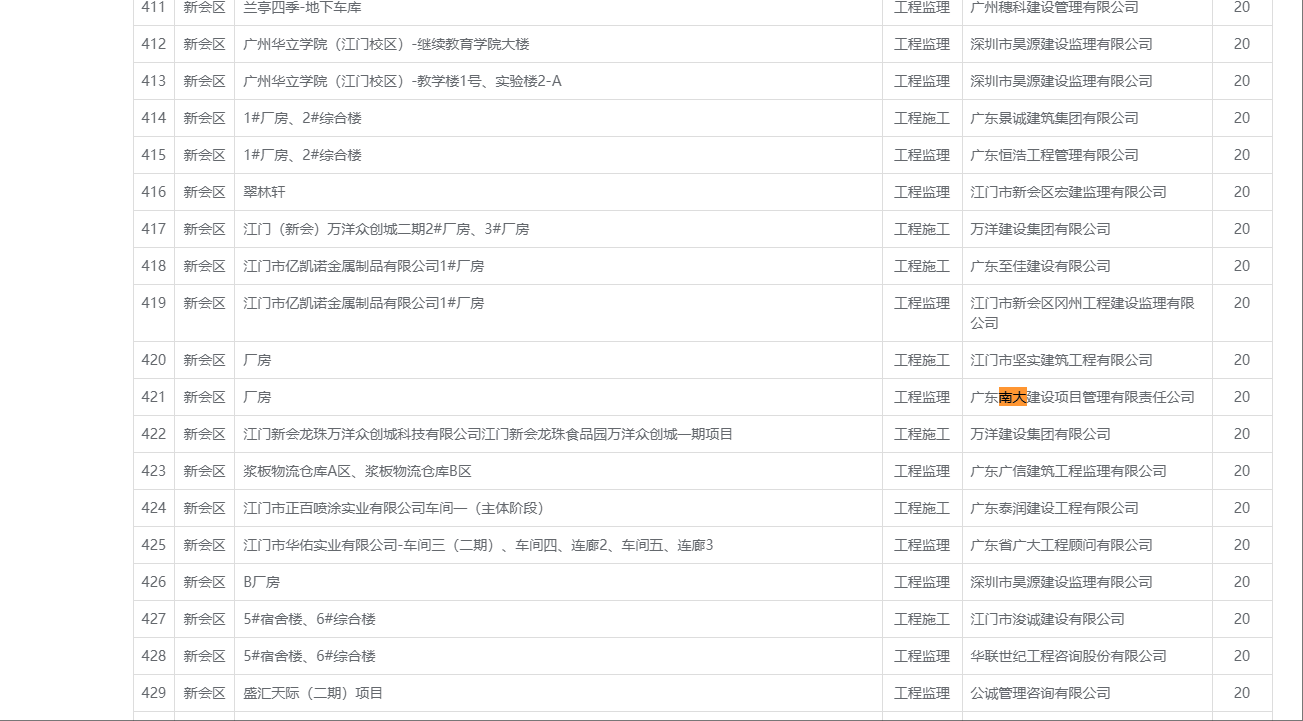Image resolution: width=1303 pixels, height=721 pixels.
Task: Click company 江门市新会区宏建监理有限公司
Action: (1068, 192)
